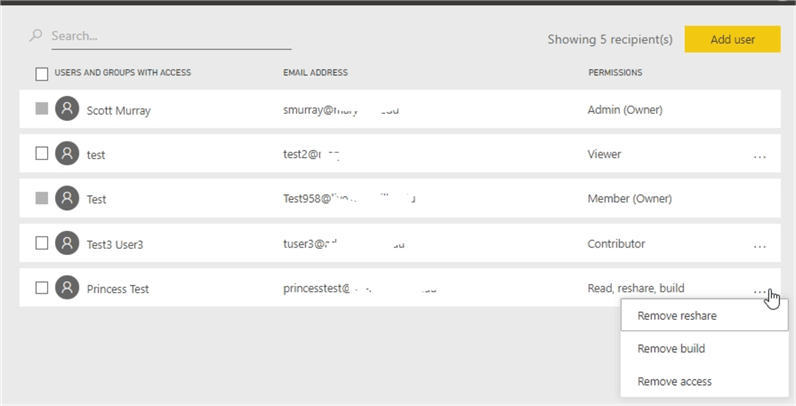Click the Email Address column header

[x=315, y=73]
